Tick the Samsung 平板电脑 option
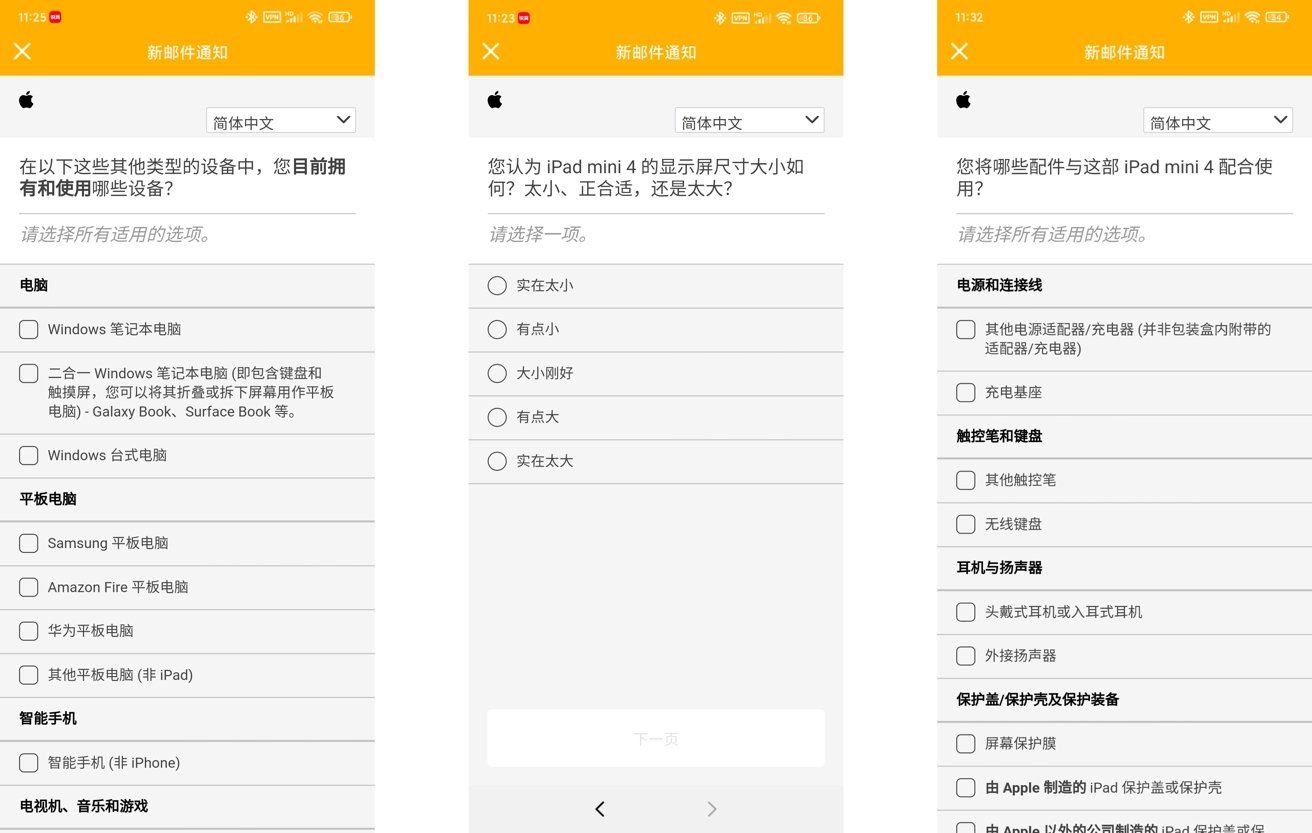The width and height of the screenshot is (1312, 833). point(29,543)
